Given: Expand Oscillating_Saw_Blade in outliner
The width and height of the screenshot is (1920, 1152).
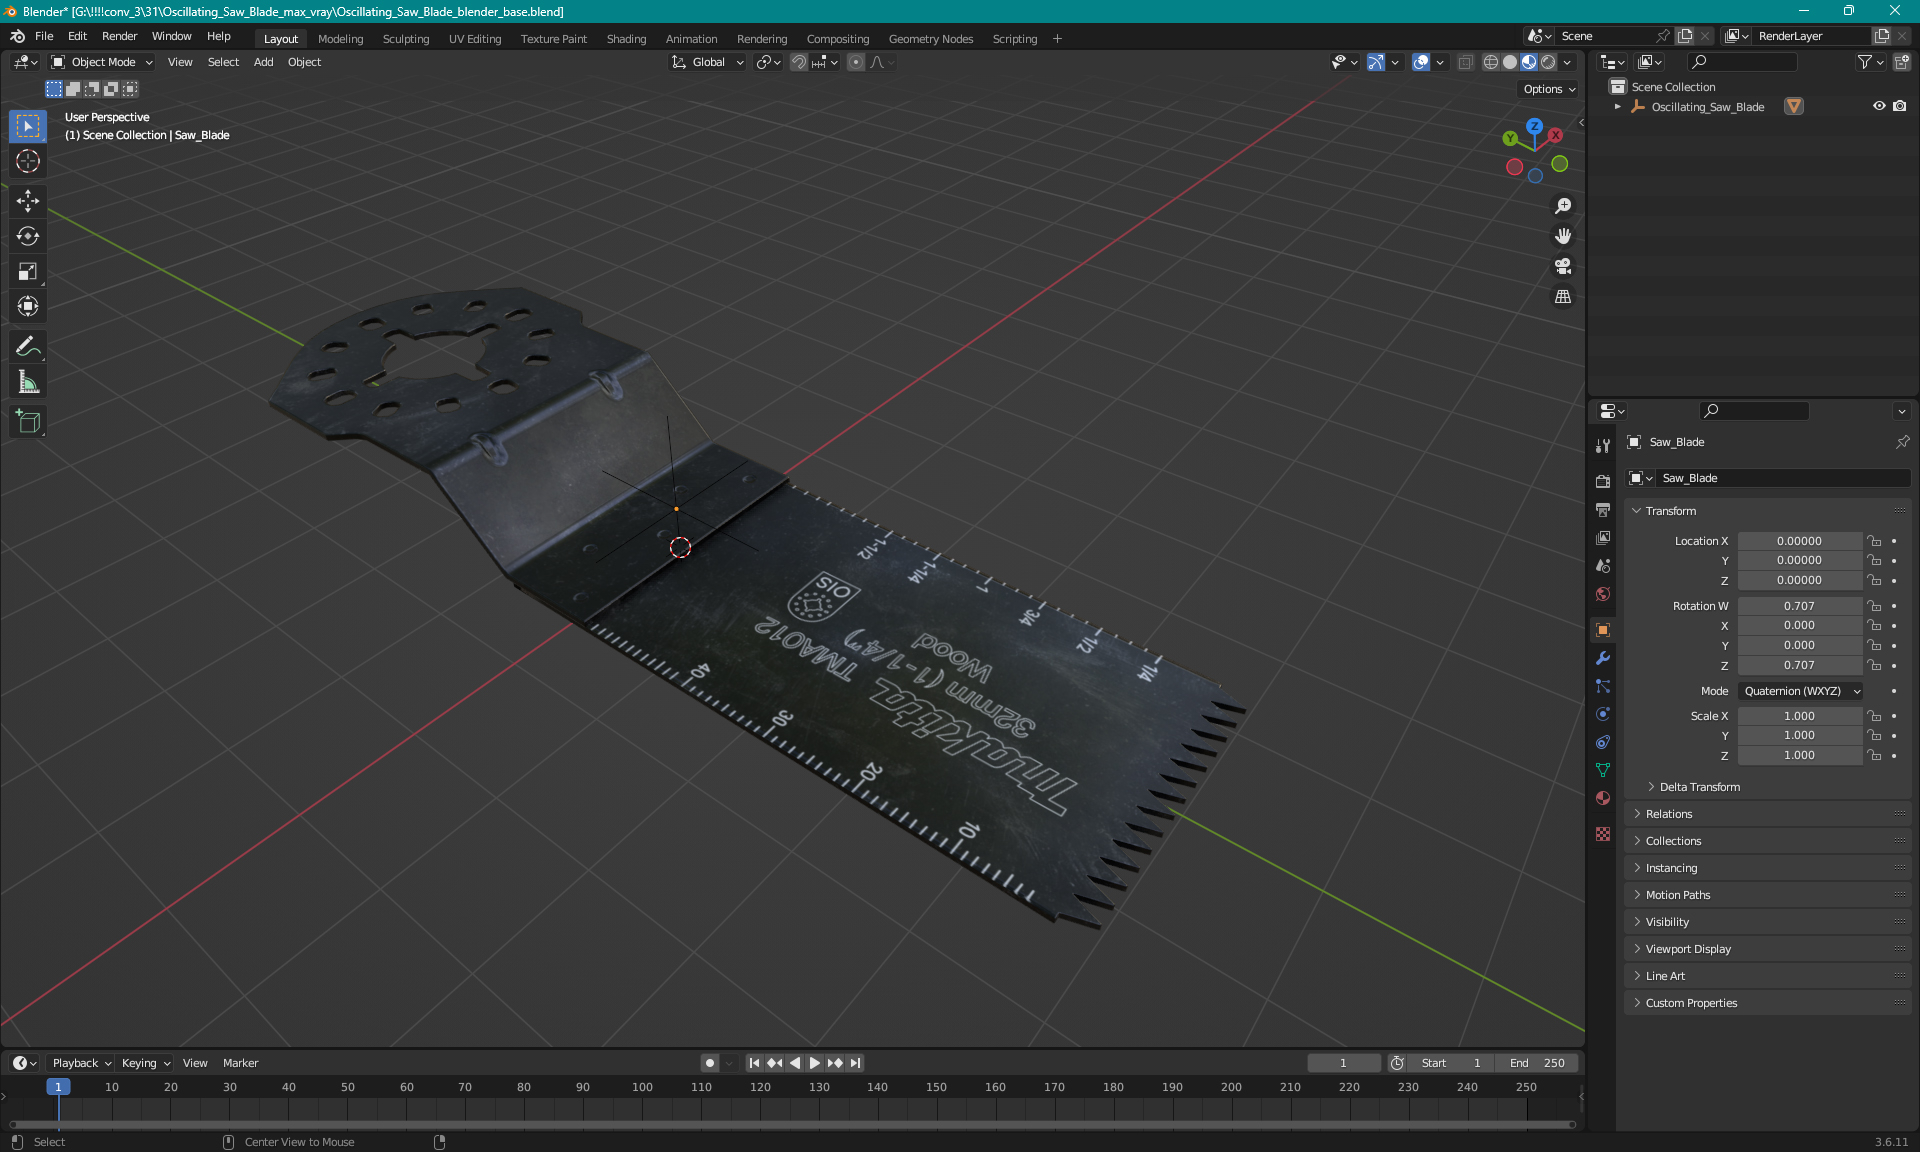Looking at the screenshot, I should [x=1617, y=107].
